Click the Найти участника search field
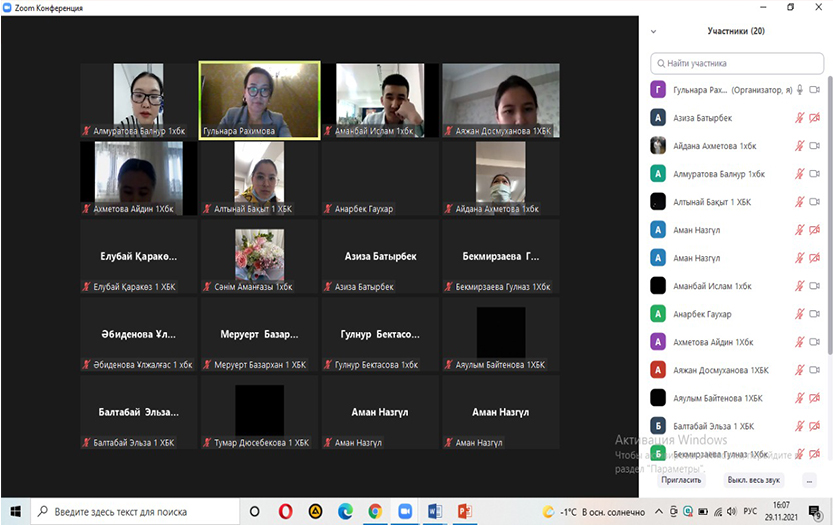 (x=738, y=63)
